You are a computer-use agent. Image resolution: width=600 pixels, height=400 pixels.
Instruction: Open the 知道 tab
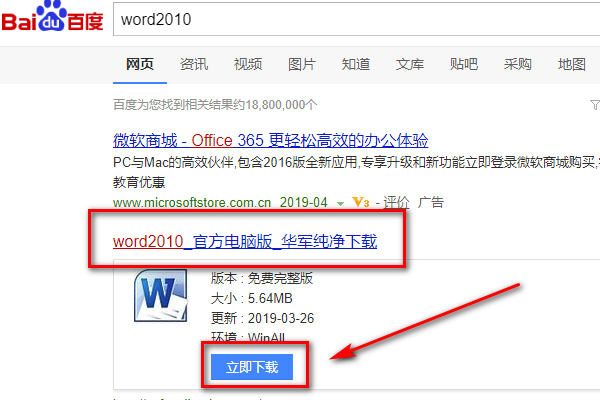(x=355, y=64)
